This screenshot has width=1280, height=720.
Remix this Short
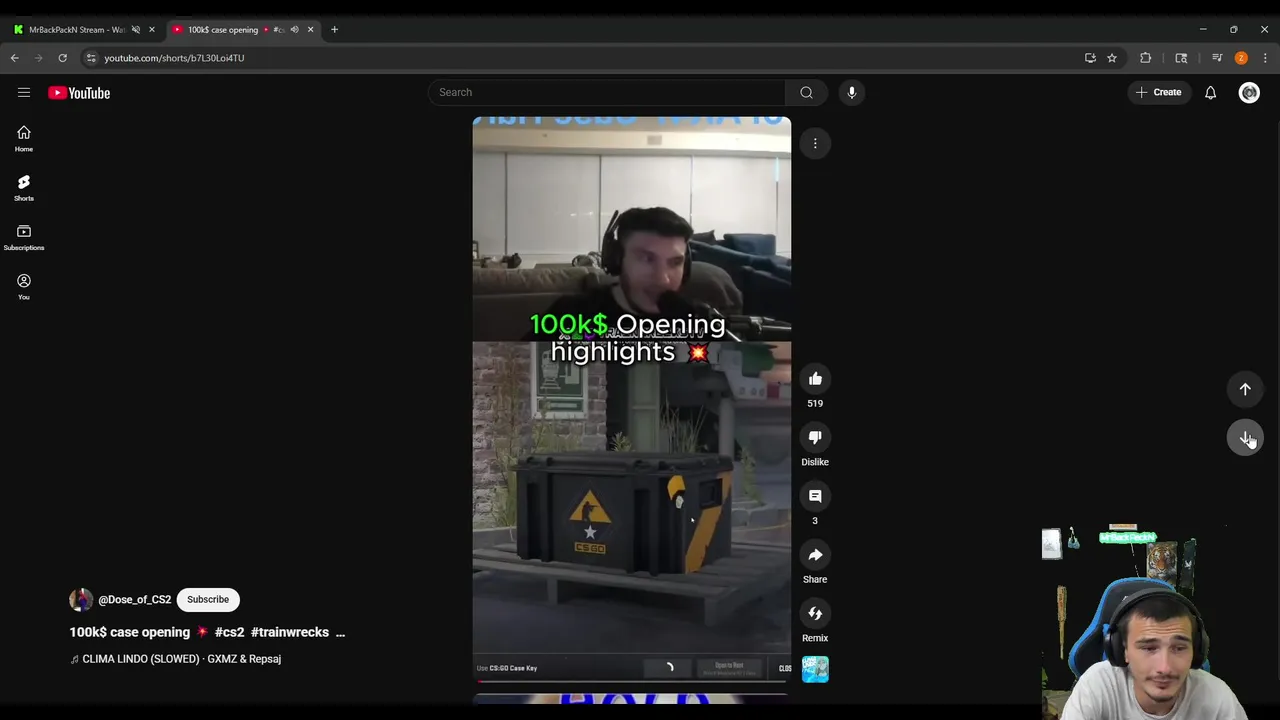pyautogui.click(x=815, y=613)
